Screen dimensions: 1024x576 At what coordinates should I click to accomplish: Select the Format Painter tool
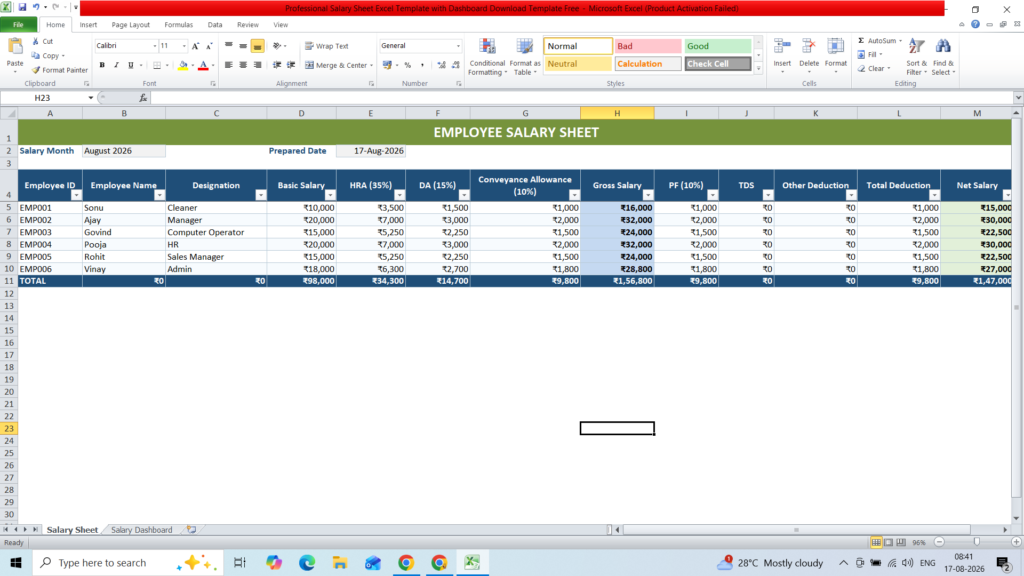[x=59, y=70]
